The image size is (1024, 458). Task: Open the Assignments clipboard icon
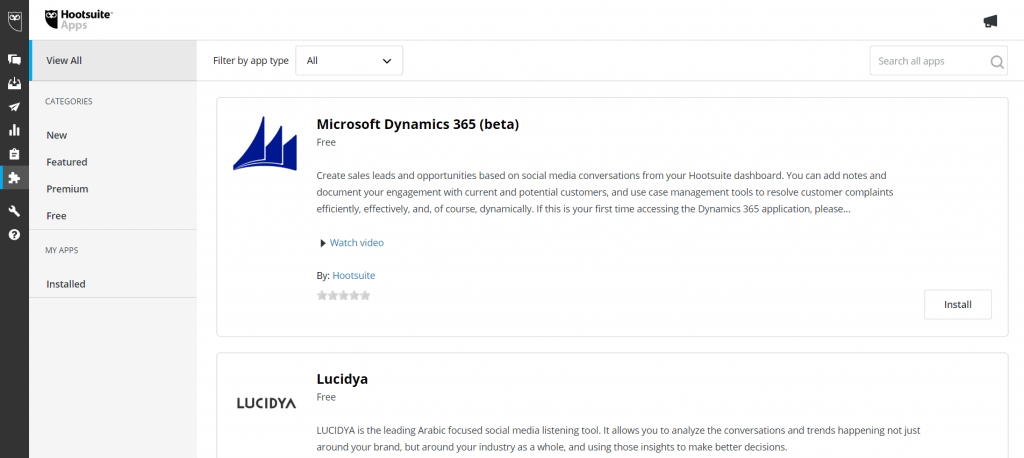pyautogui.click(x=14, y=154)
